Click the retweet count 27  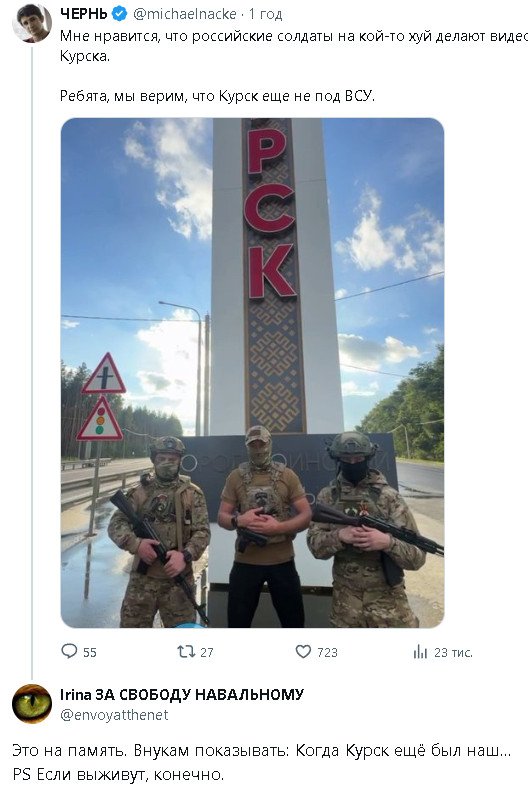(207, 653)
